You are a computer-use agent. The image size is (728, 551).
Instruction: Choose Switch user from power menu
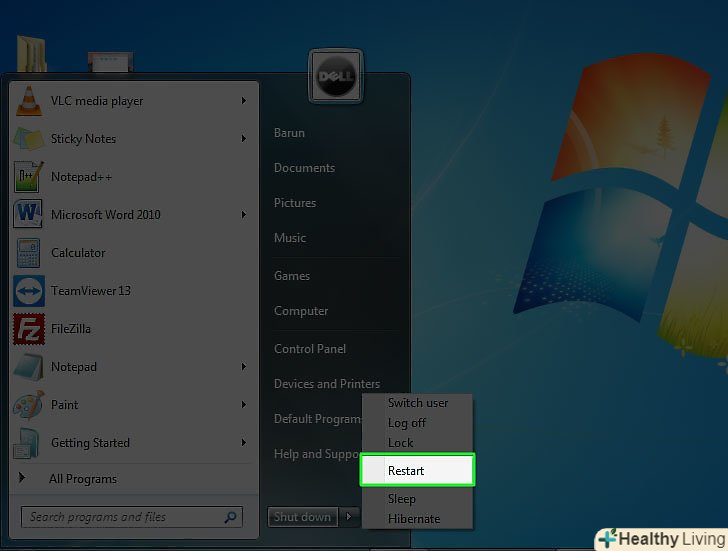pyautogui.click(x=417, y=403)
